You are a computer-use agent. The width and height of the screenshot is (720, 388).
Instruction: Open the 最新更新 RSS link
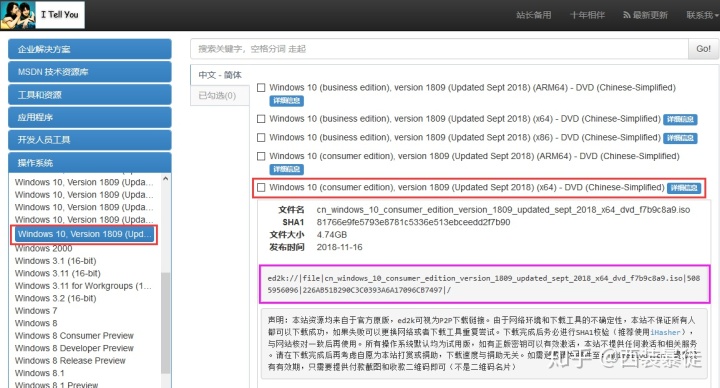[x=645, y=15]
